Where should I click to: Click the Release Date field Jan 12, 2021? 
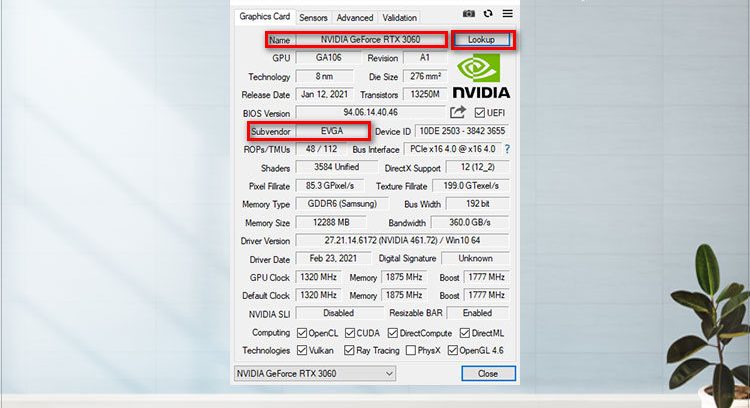(x=324, y=94)
